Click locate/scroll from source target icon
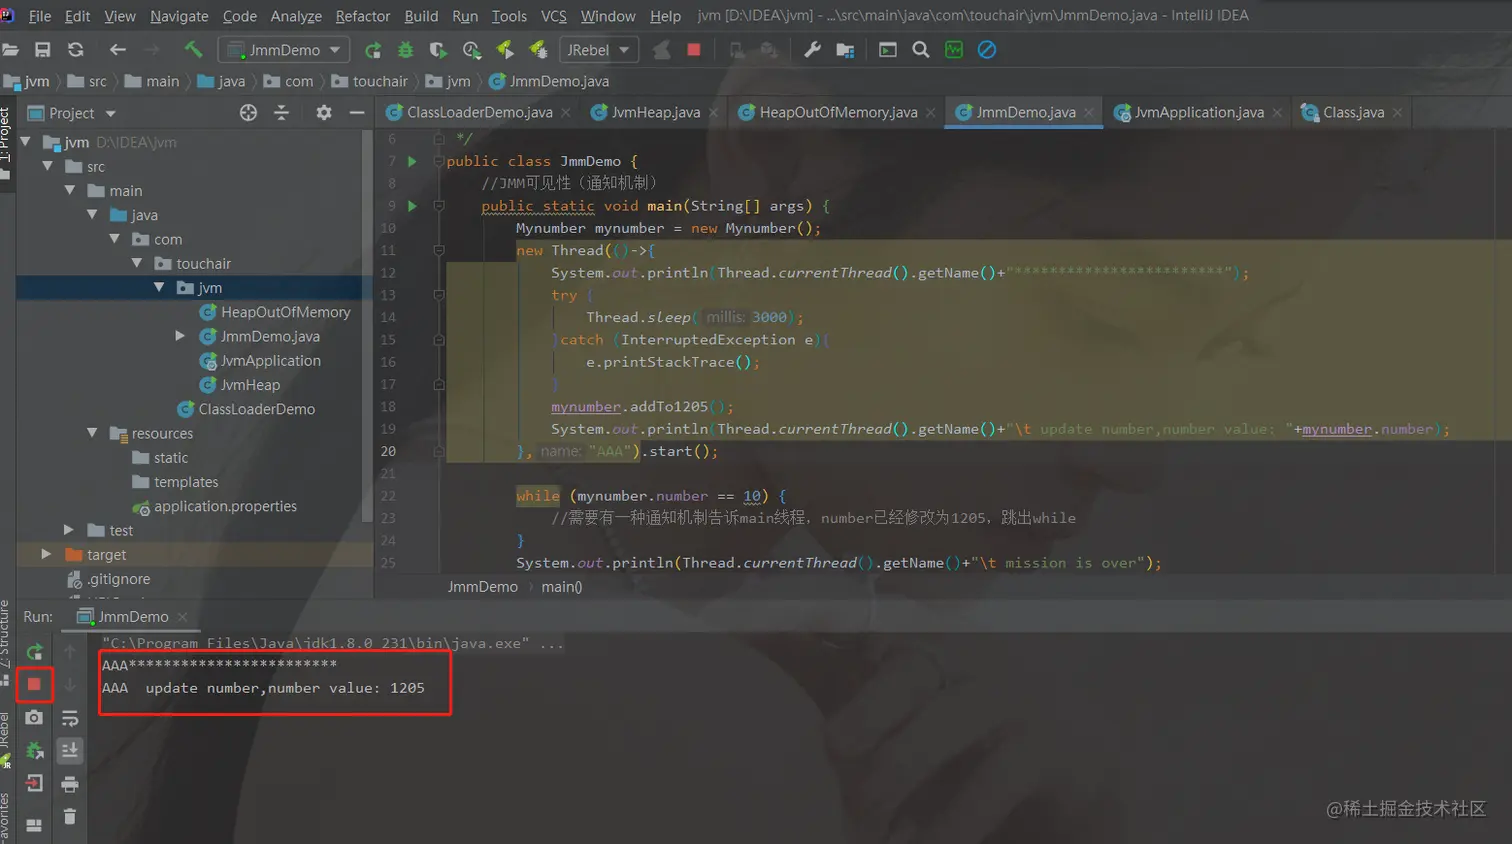1512x844 pixels. point(248,113)
